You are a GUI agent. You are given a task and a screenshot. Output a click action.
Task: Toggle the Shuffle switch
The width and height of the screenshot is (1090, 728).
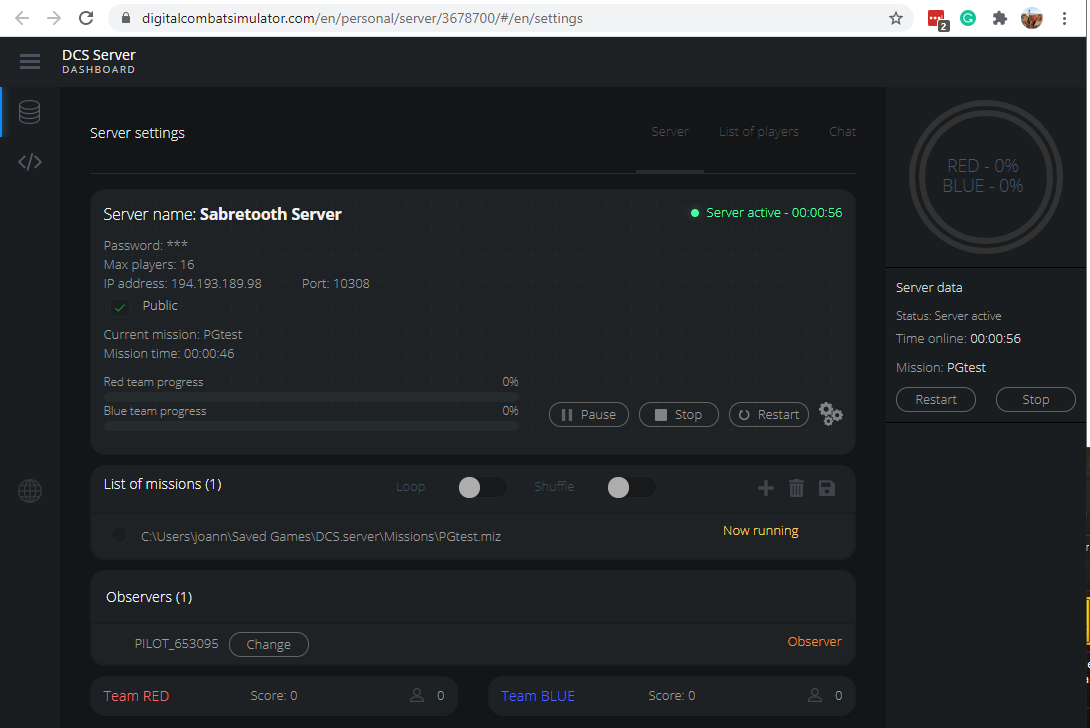[631, 487]
